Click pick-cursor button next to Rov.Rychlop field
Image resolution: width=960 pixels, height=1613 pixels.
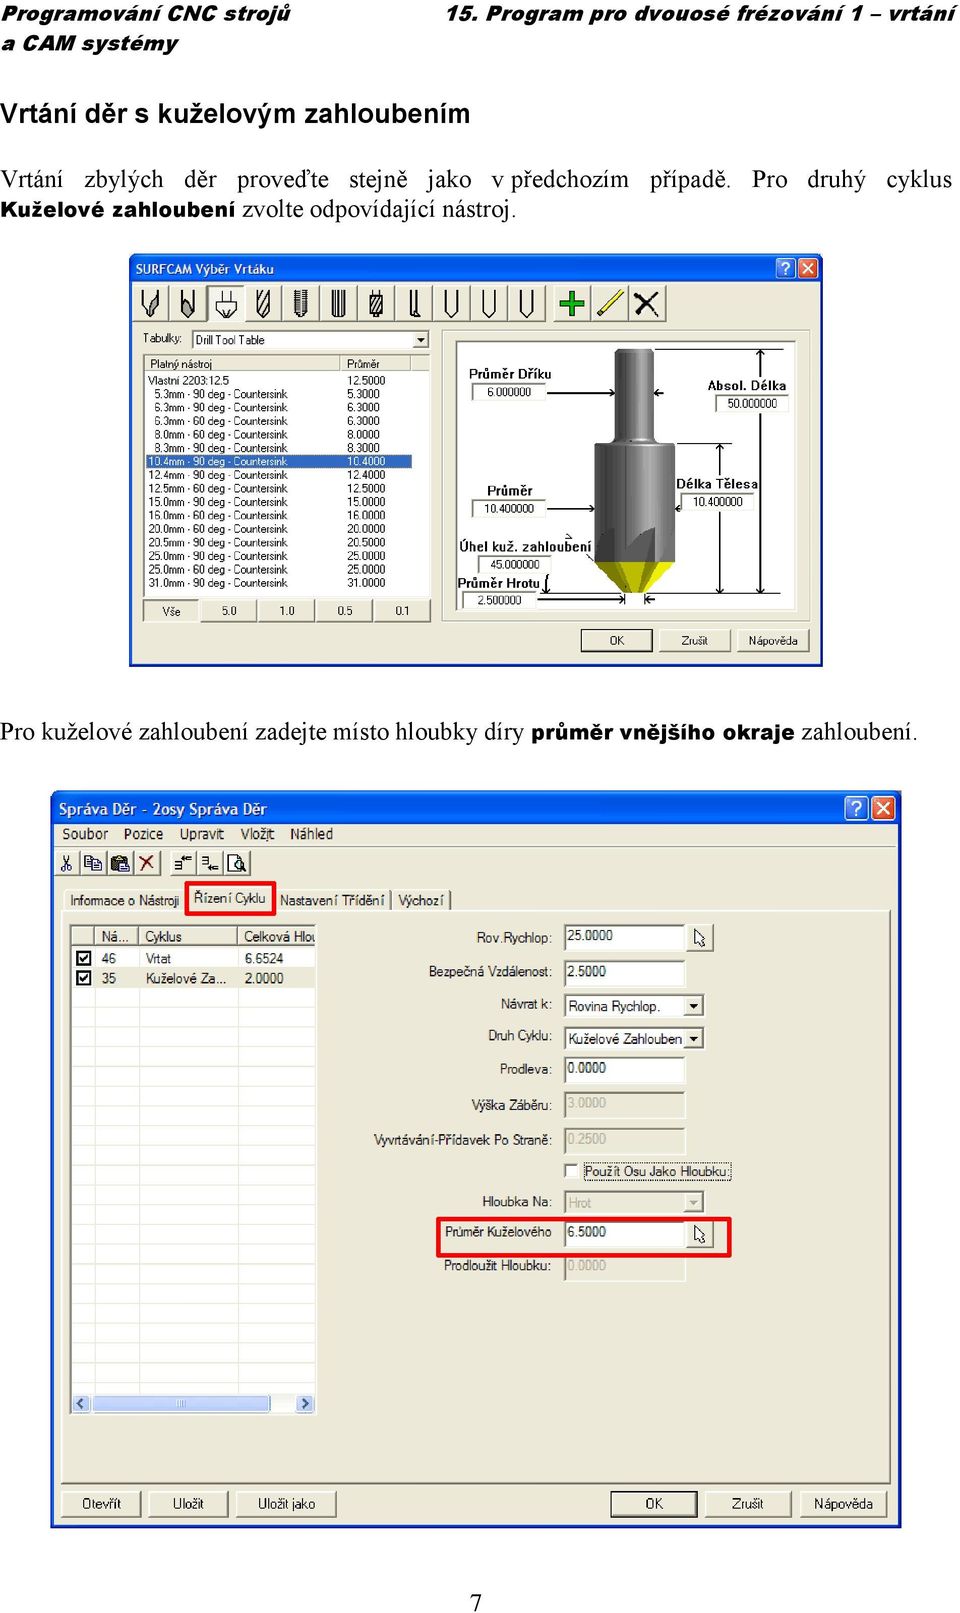click(x=700, y=938)
